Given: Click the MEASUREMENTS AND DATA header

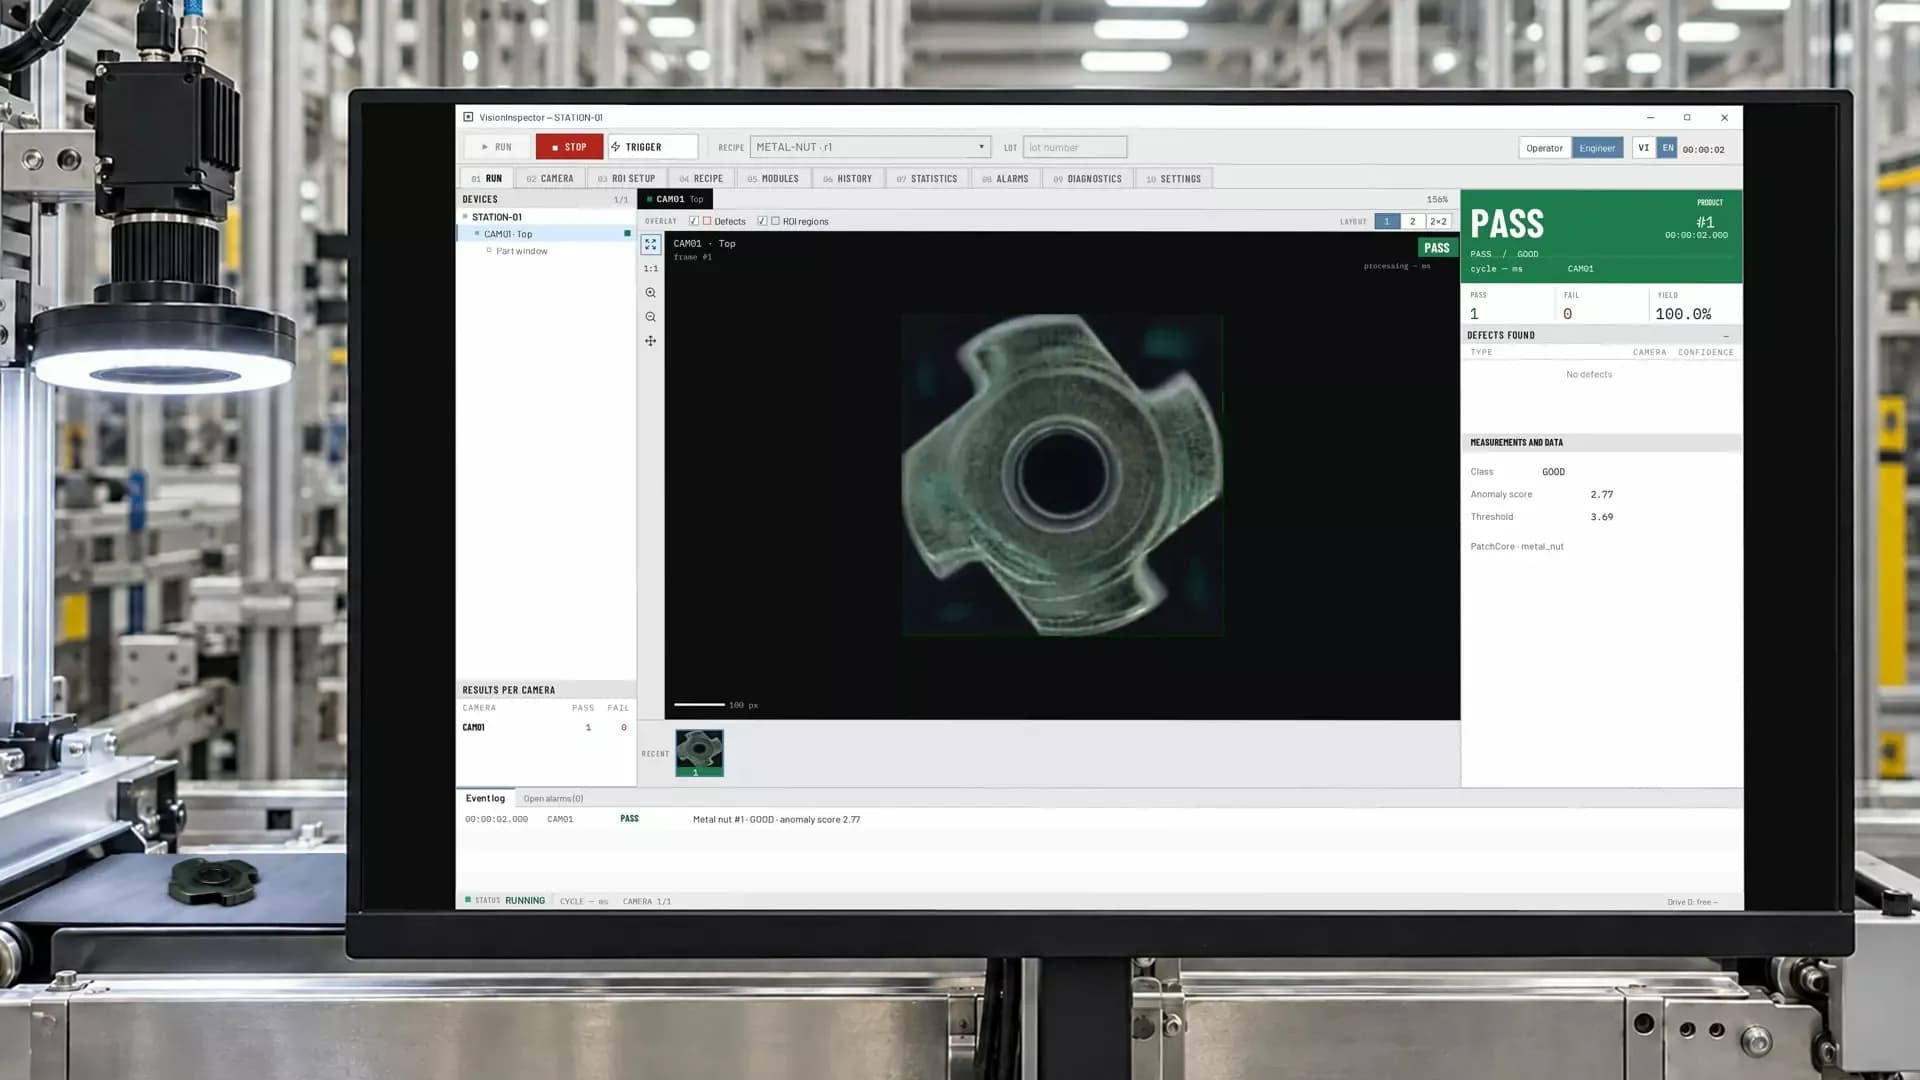Looking at the screenshot, I should click(1601, 442).
